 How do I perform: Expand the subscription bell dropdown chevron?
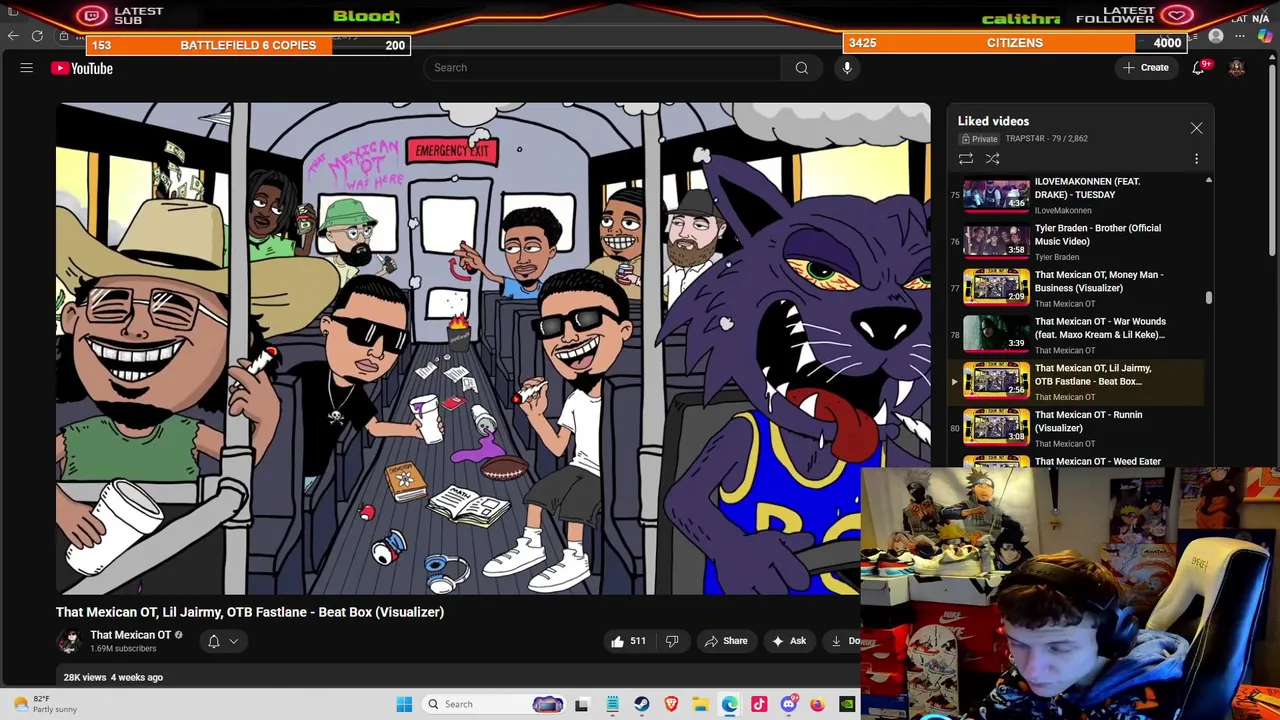click(234, 641)
